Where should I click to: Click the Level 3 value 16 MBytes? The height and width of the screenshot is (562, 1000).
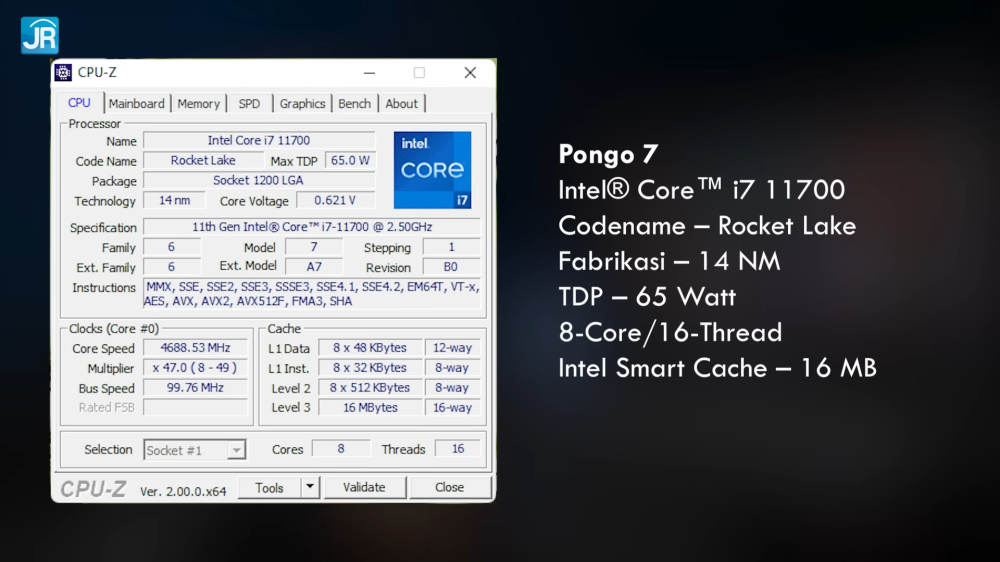(370, 407)
